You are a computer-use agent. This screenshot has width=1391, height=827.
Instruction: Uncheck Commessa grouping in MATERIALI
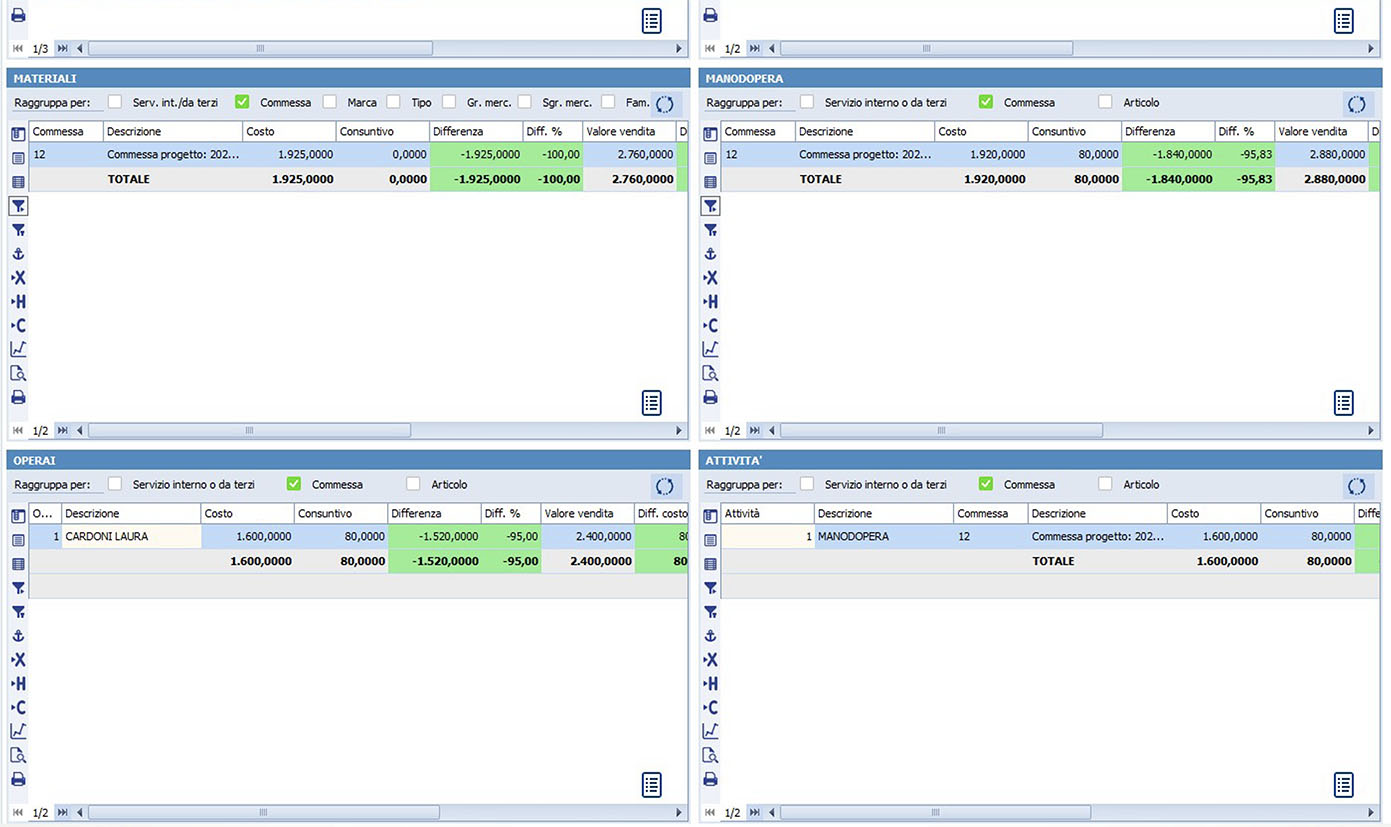[x=242, y=102]
